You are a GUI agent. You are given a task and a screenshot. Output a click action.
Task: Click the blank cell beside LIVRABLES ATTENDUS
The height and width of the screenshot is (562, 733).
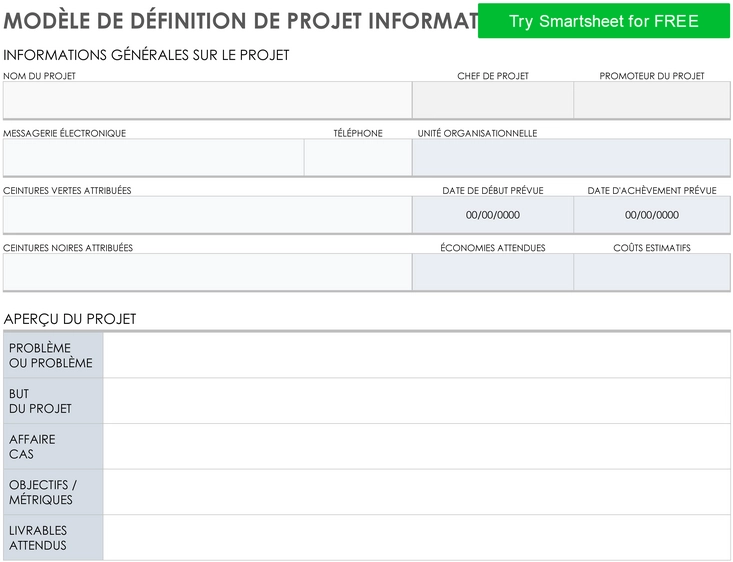pyautogui.click(x=417, y=538)
